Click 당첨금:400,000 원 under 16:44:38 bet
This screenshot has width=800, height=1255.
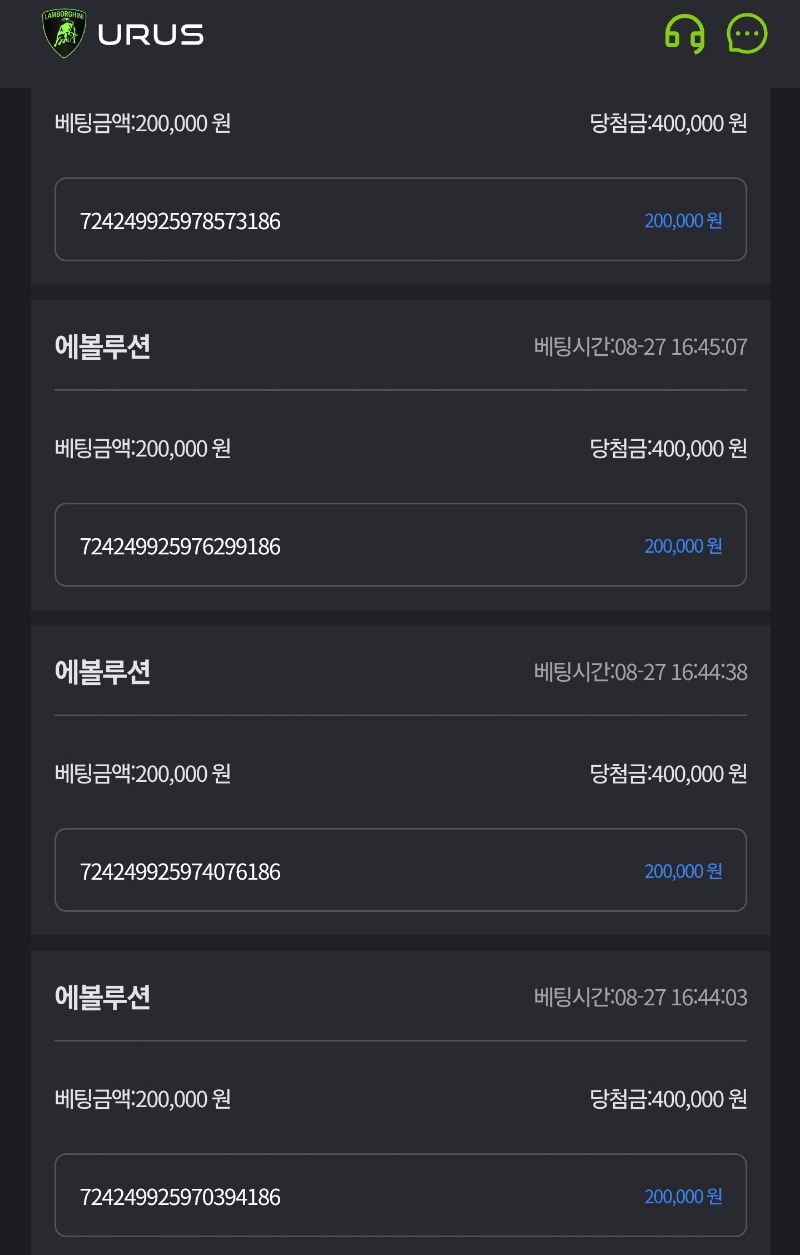click(x=668, y=774)
